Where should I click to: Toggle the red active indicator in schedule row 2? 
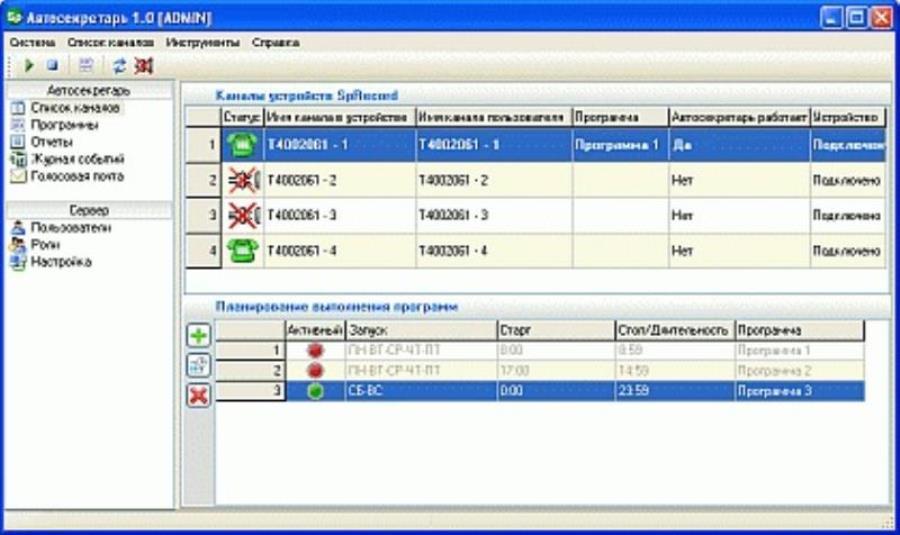click(316, 371)
